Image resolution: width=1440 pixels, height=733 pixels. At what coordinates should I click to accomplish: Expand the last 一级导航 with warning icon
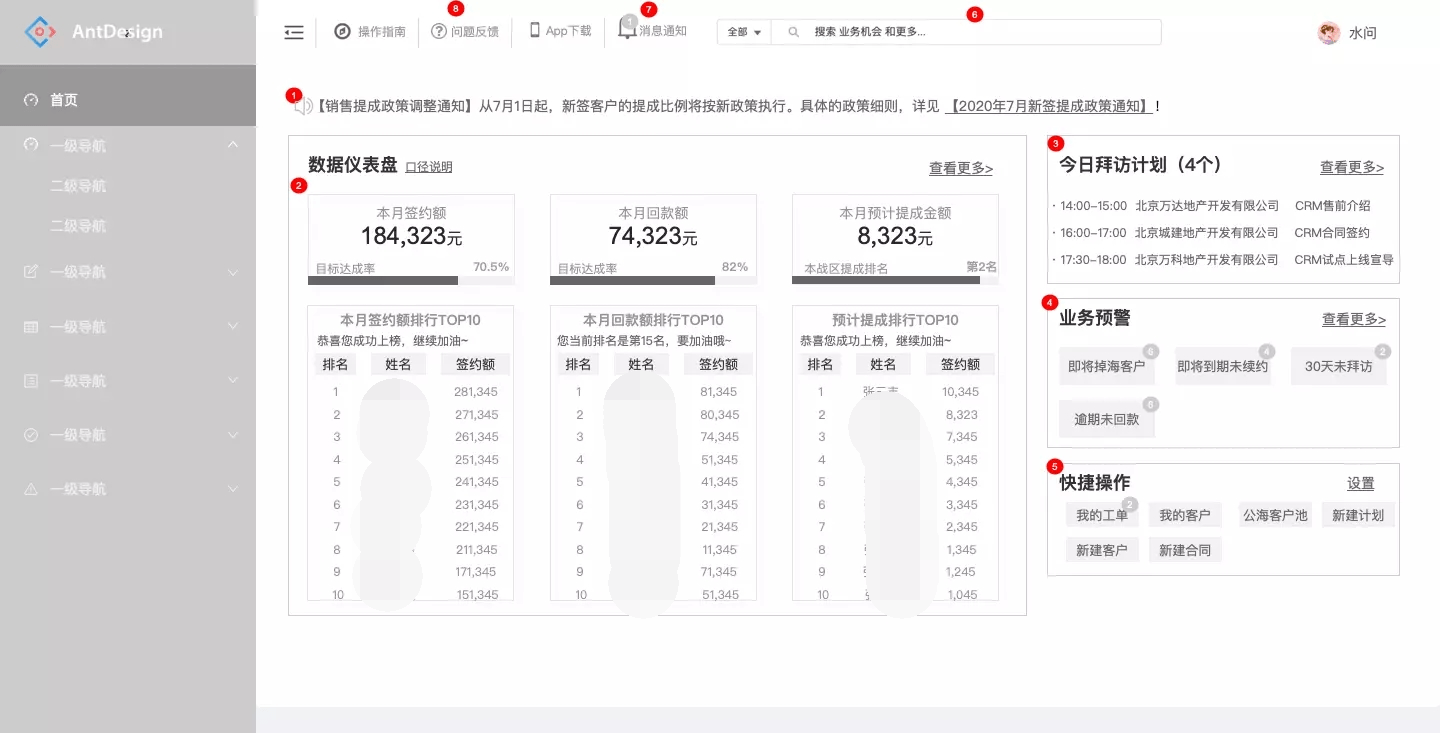(233, 489)
